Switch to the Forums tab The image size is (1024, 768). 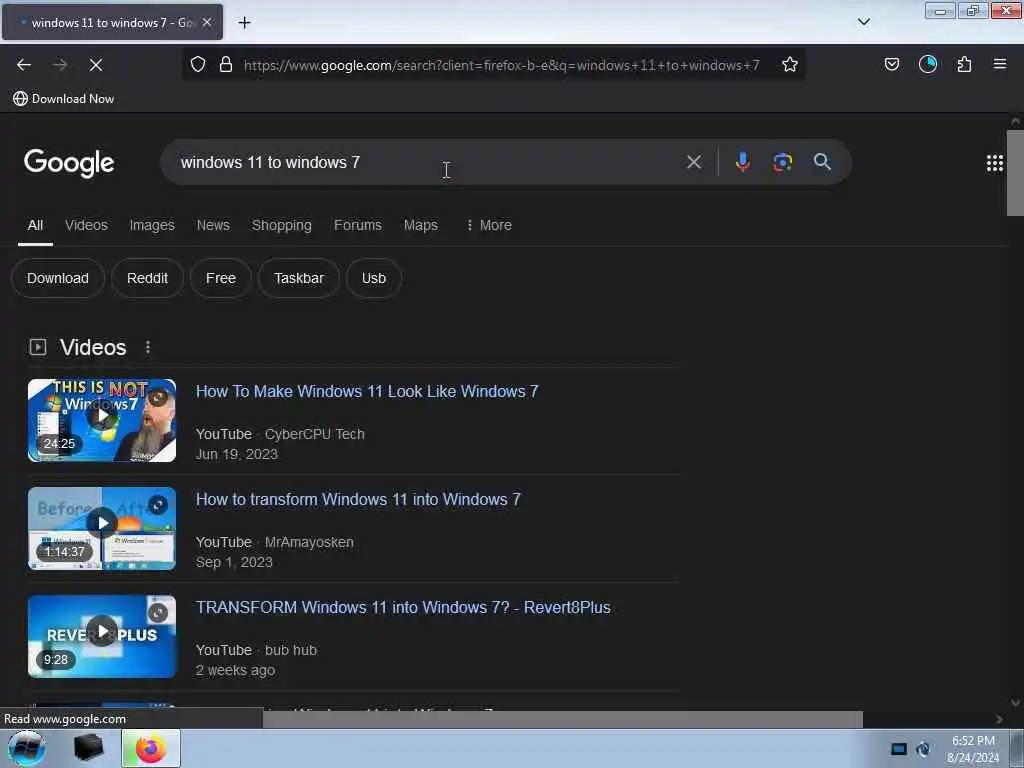point(358,225)
